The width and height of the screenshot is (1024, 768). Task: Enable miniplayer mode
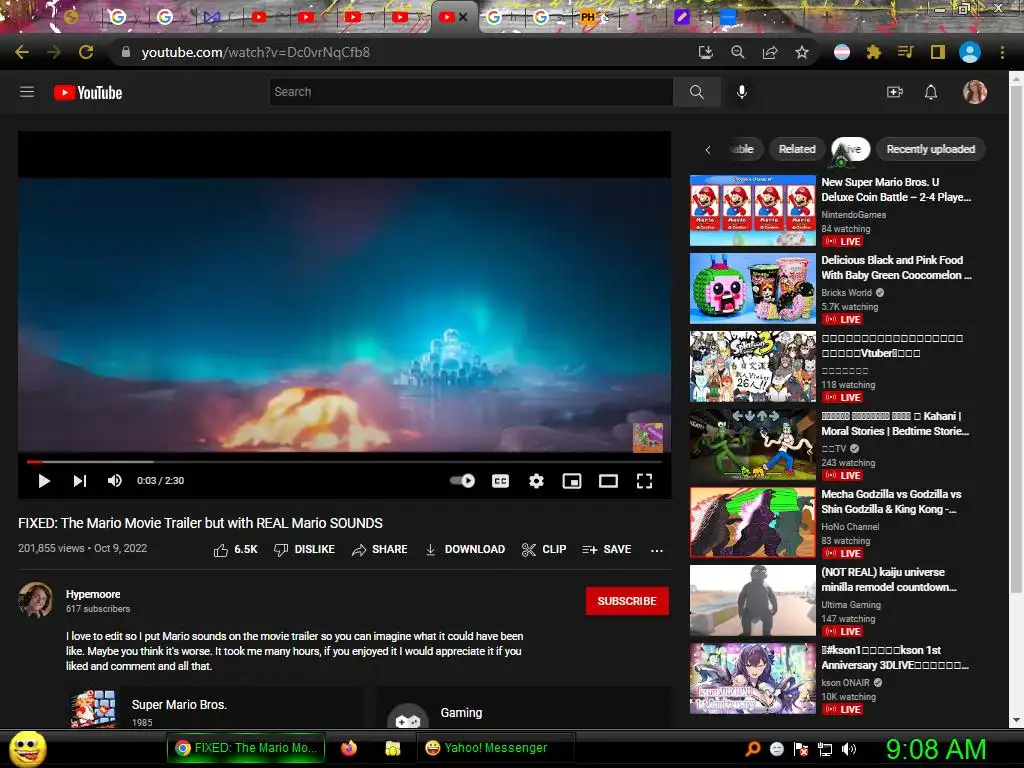coord(572,481)
